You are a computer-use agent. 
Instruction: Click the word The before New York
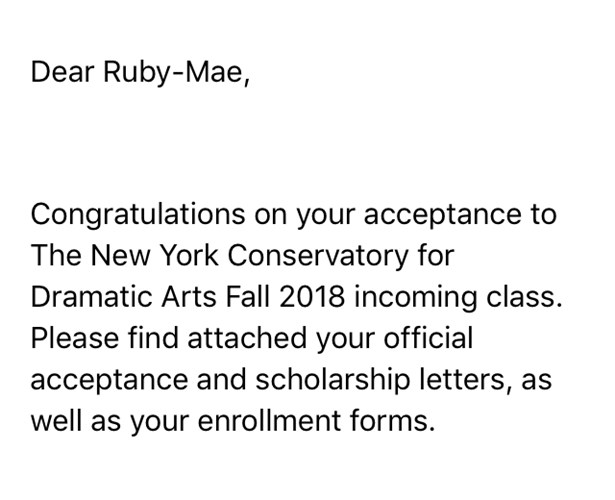click(x=56, y=255)
